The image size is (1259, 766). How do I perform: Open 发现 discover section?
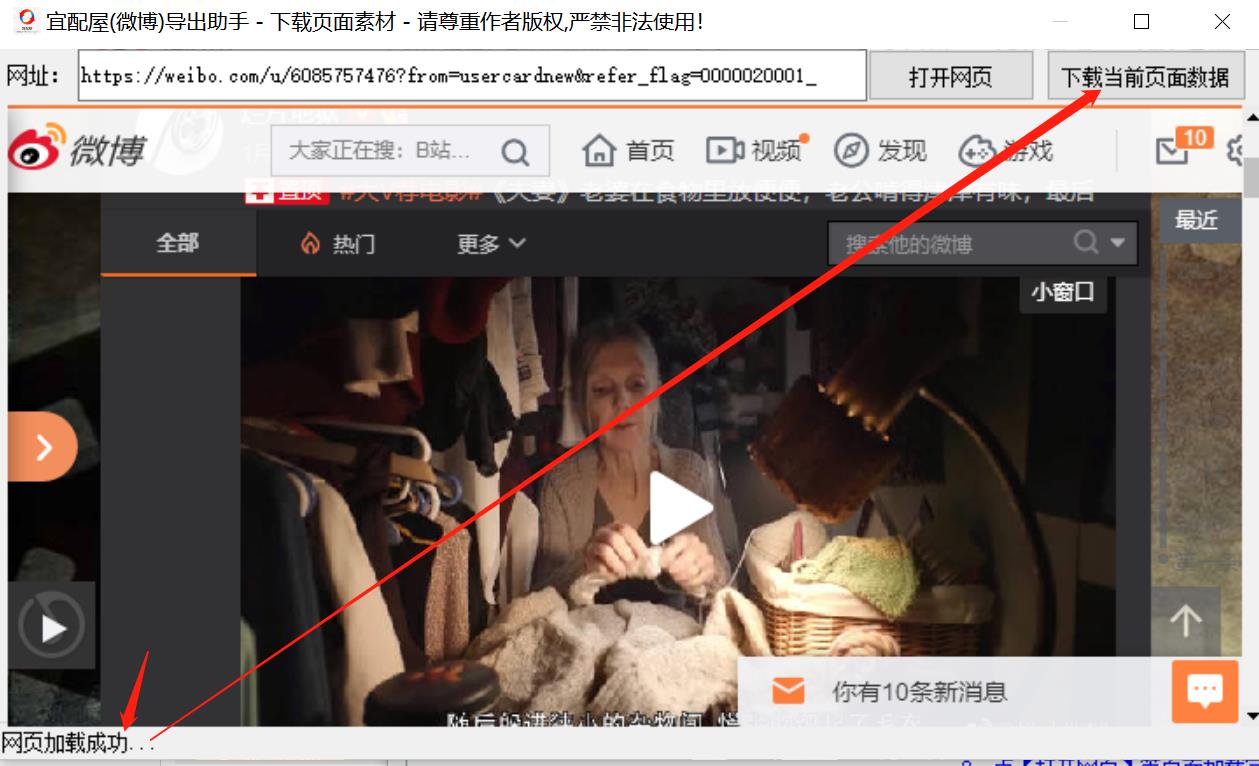point(880,151)
